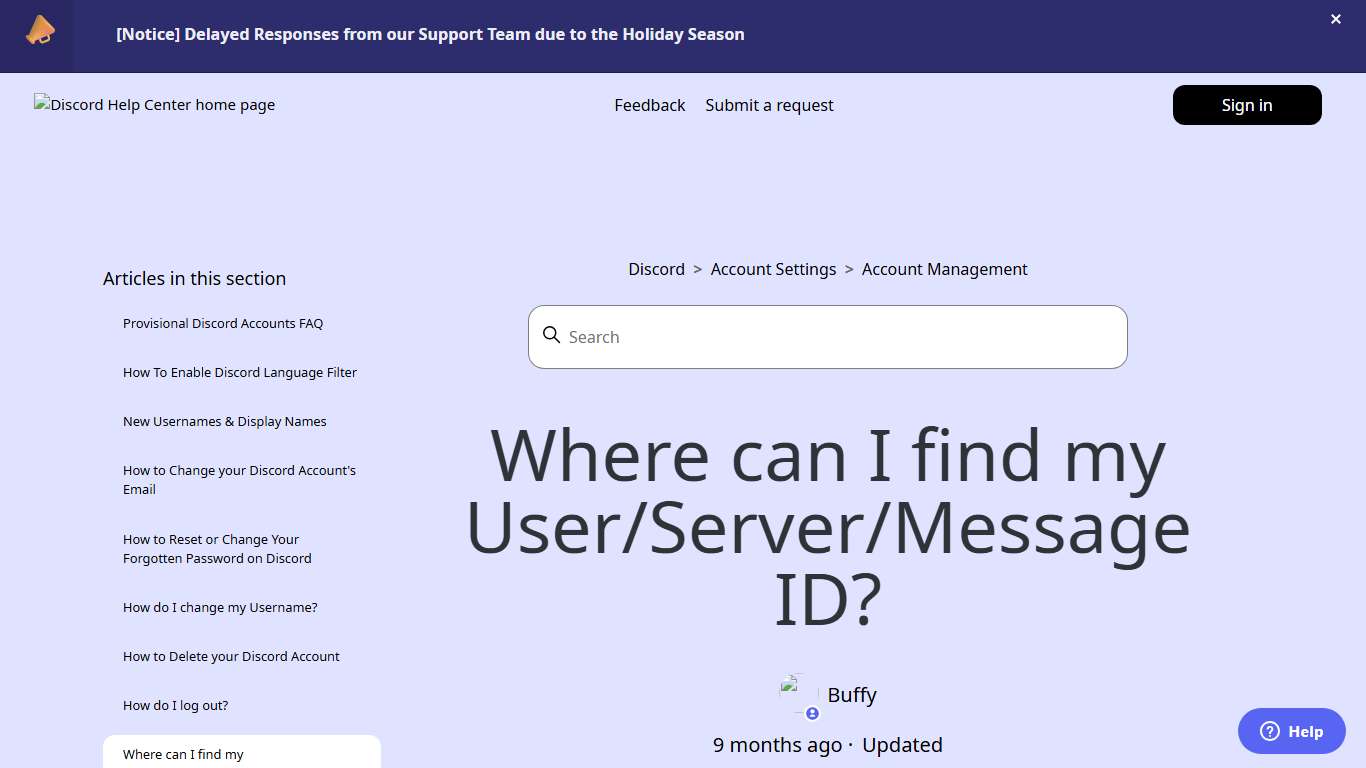Dismiss the holiday notice banner
The height and width of the screenshot is (768, 1366).
1335,19
